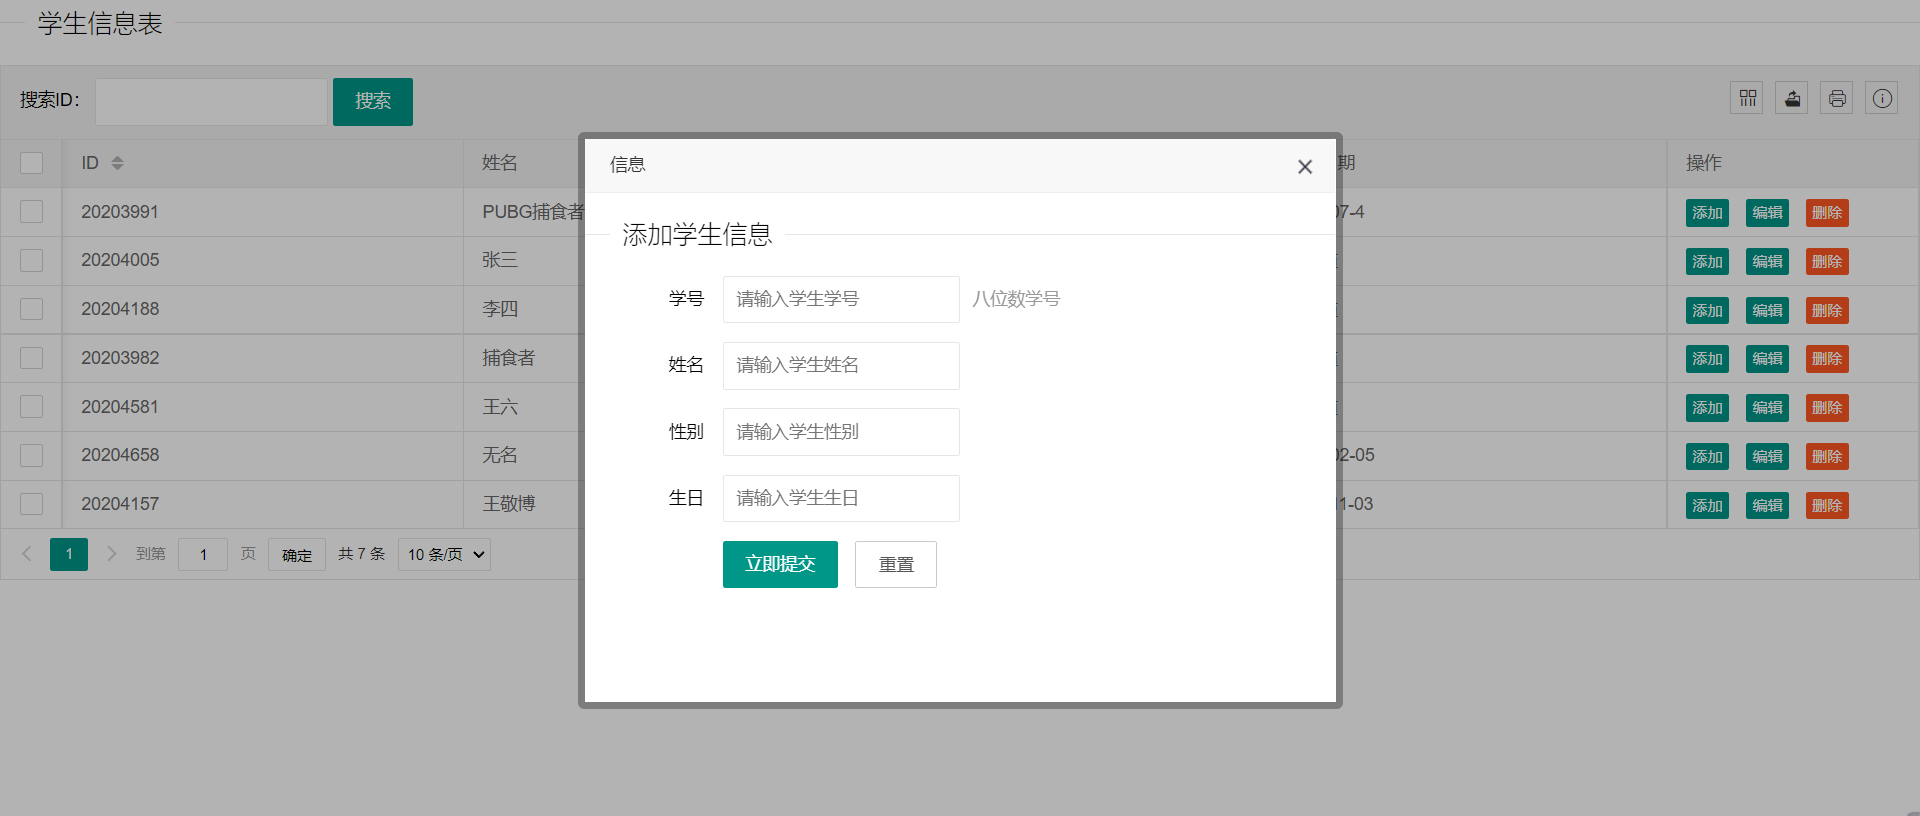The width and height of the screenshot is (1920, 816).
Task: Click the 姓名 column header
Action: click(x=500, y=163)
